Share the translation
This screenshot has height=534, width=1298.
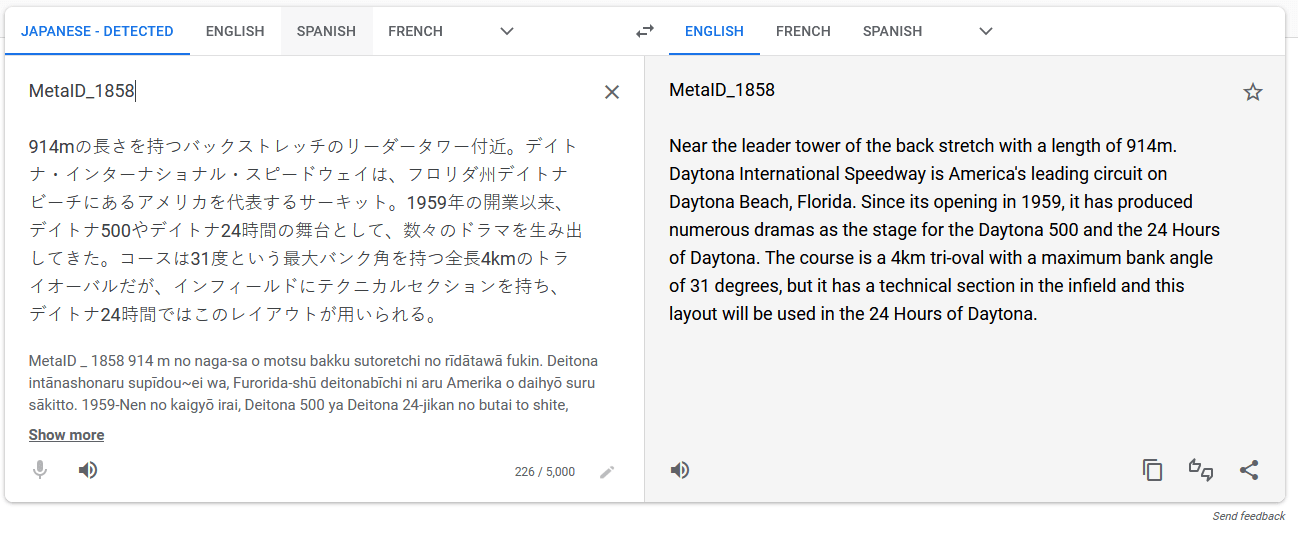(x=1249, y=470)
